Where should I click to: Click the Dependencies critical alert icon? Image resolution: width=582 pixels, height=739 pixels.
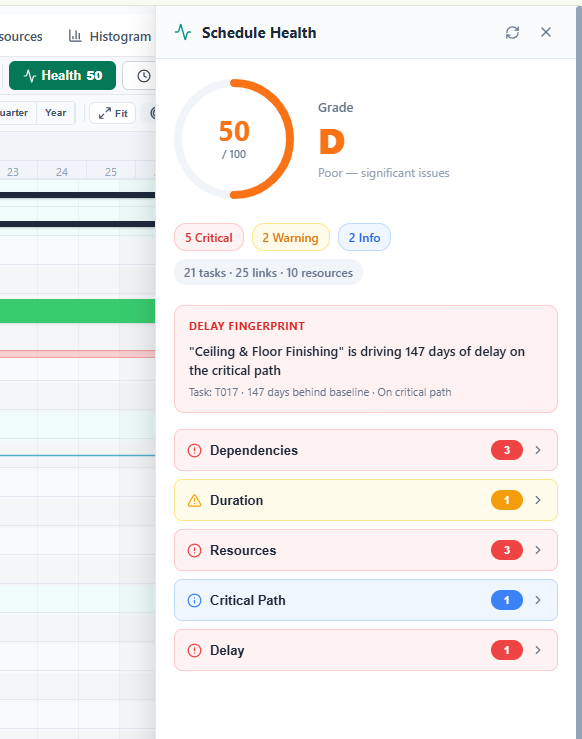coord(195,451)
